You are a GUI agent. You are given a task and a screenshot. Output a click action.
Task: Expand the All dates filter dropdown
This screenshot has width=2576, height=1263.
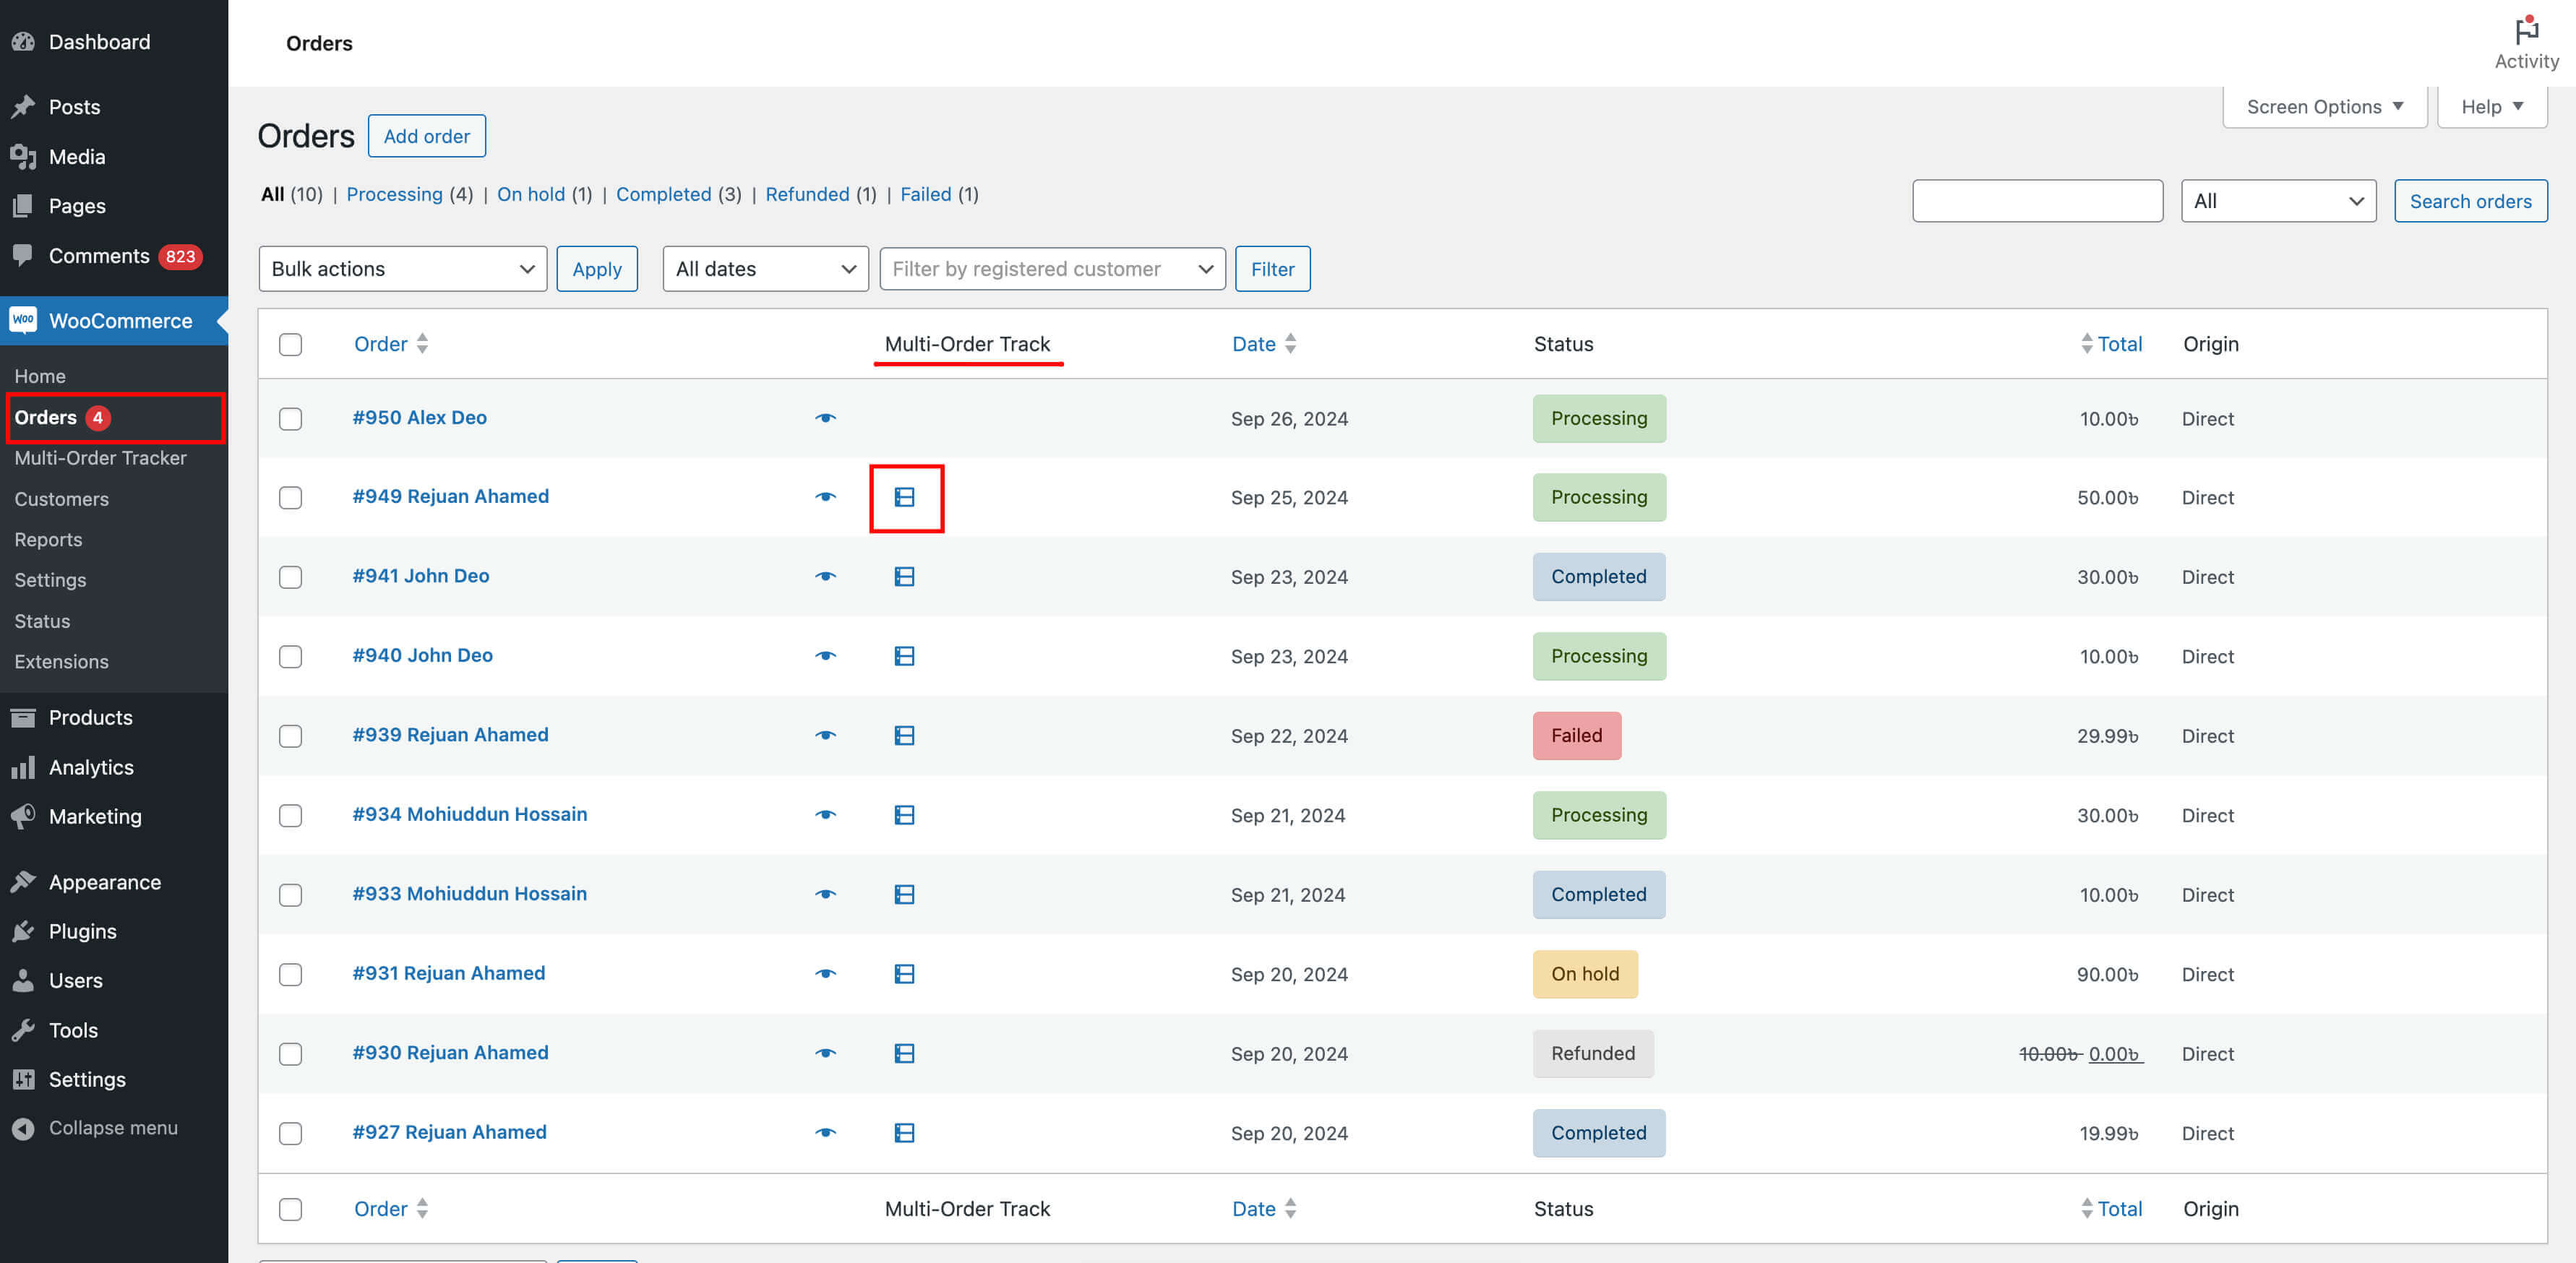(x=765, y=269)
